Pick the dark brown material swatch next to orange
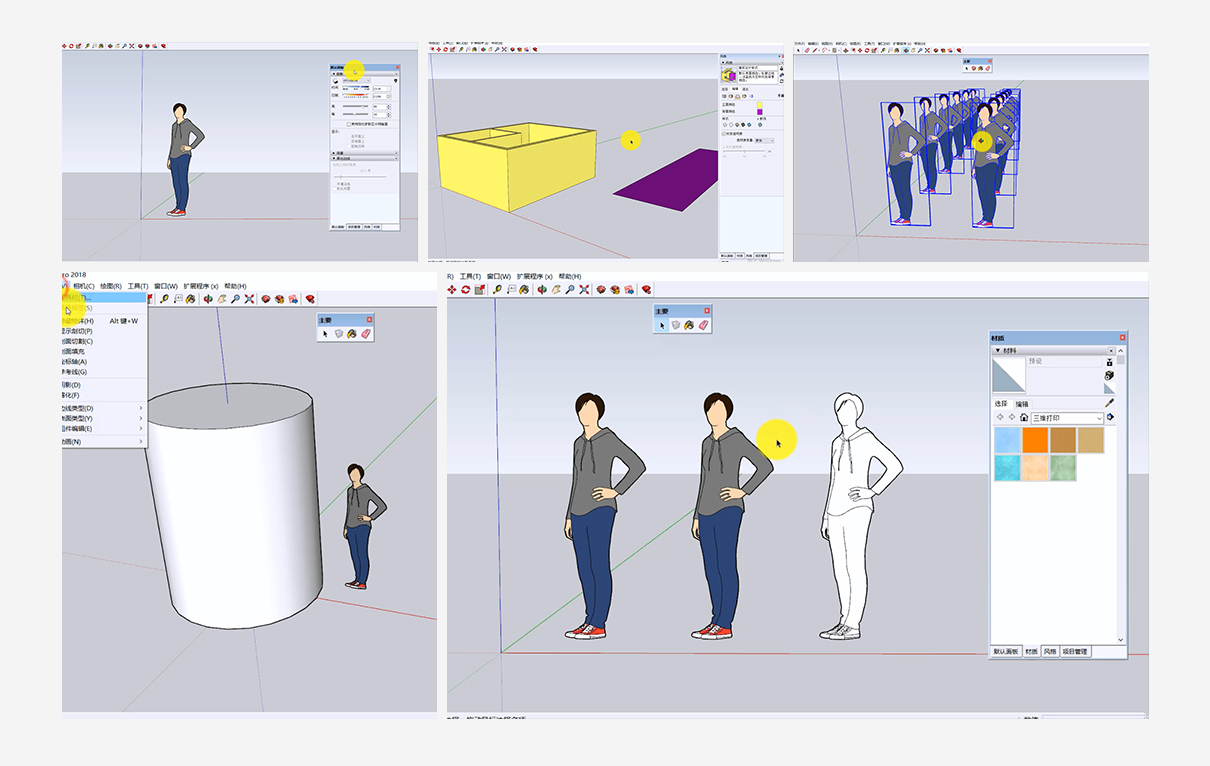 (1062, 440)
